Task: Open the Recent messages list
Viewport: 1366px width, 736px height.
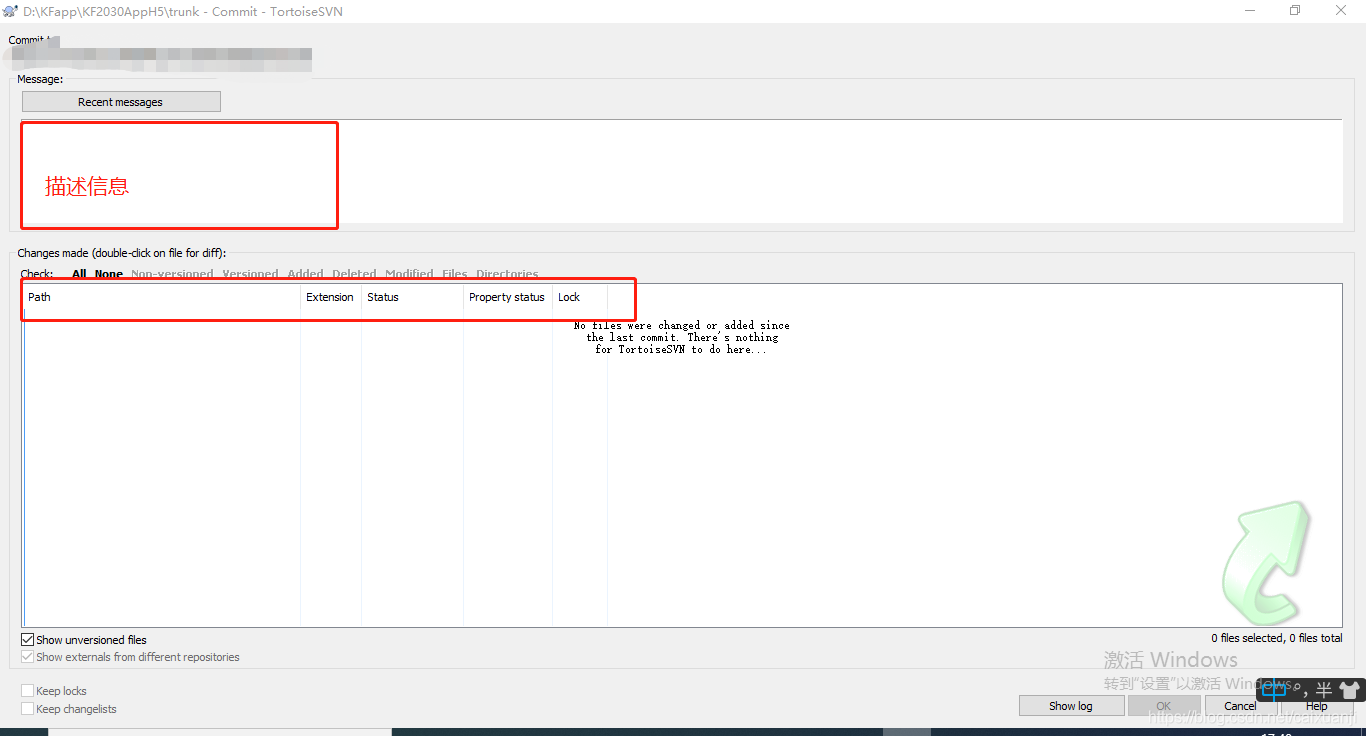Action: pyautogui.click(x=121, y=102)
